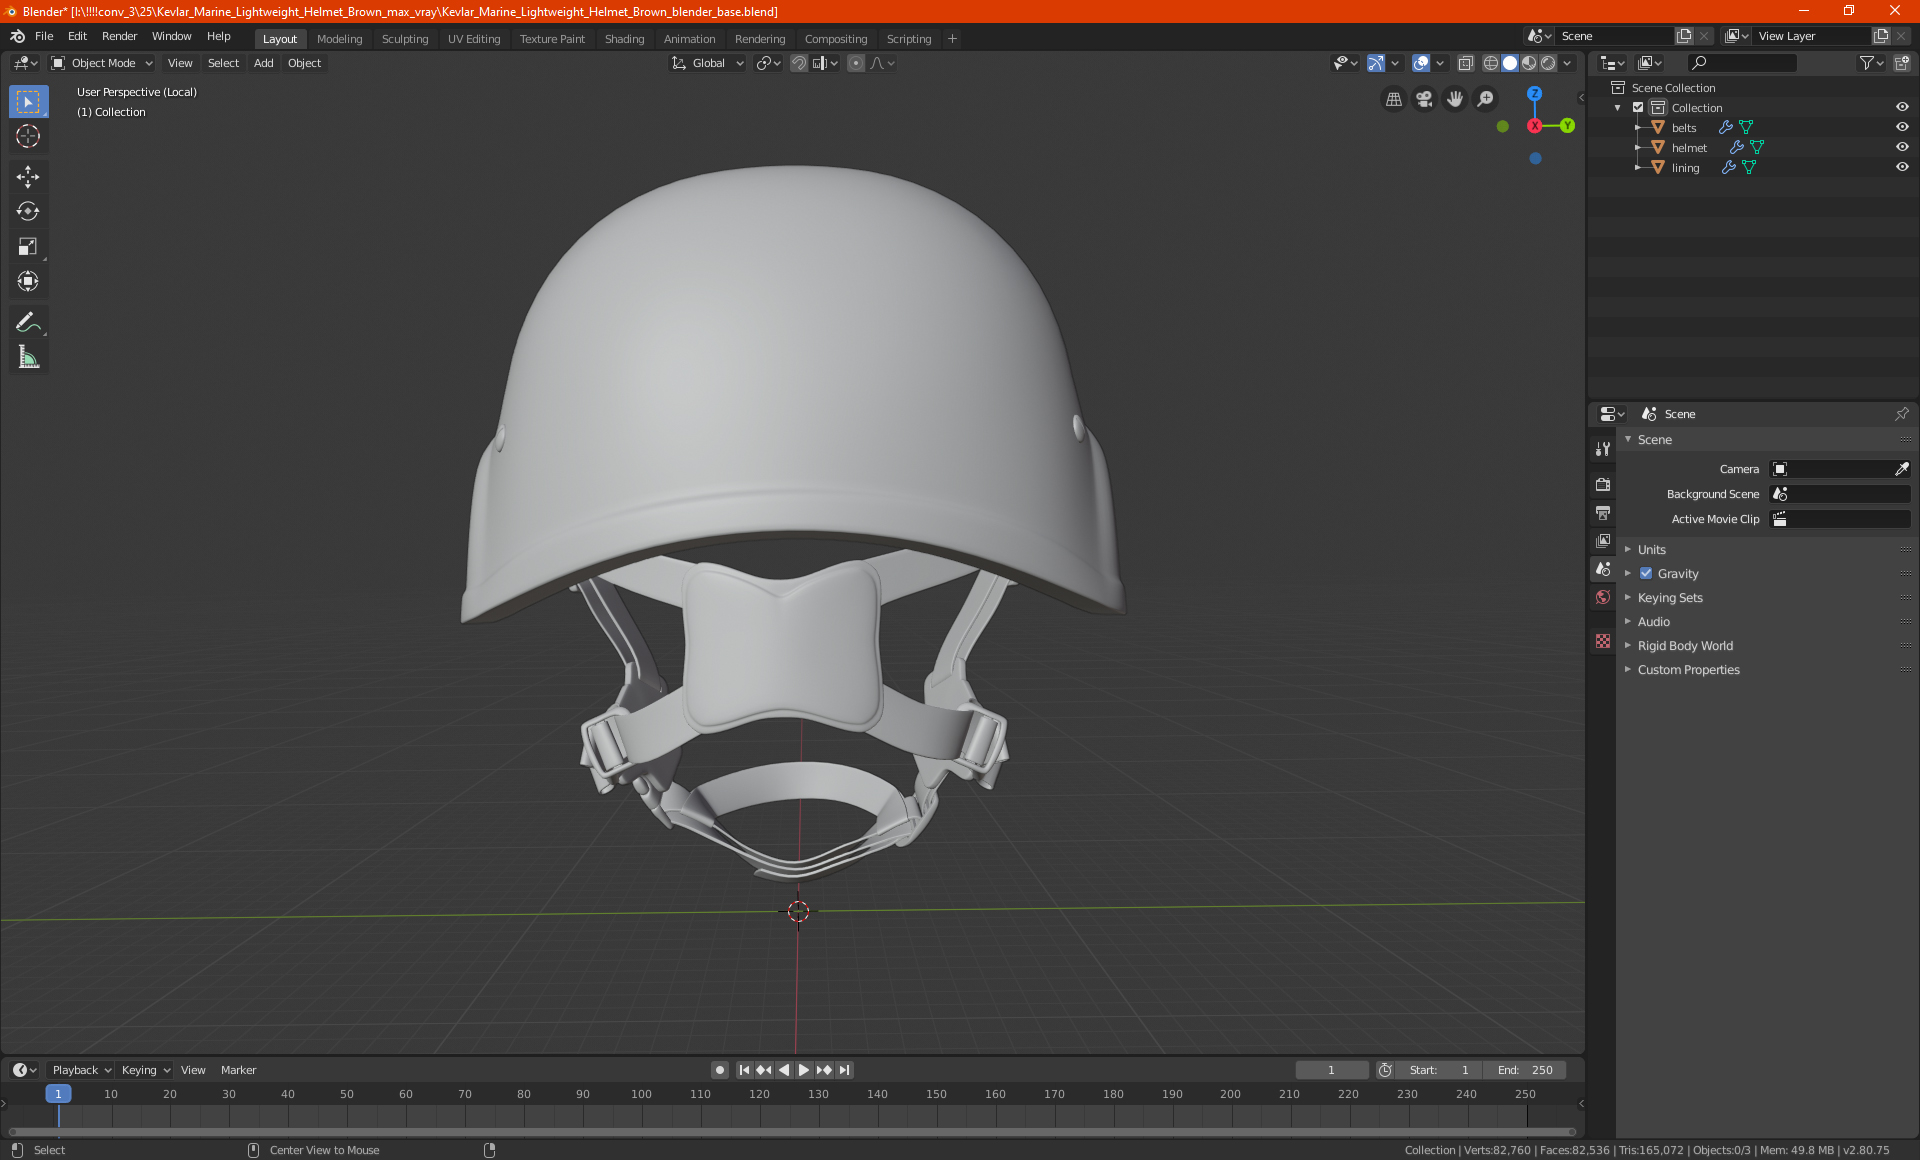
Task: Activate the Rotate tool
Action: click(28, 212)
